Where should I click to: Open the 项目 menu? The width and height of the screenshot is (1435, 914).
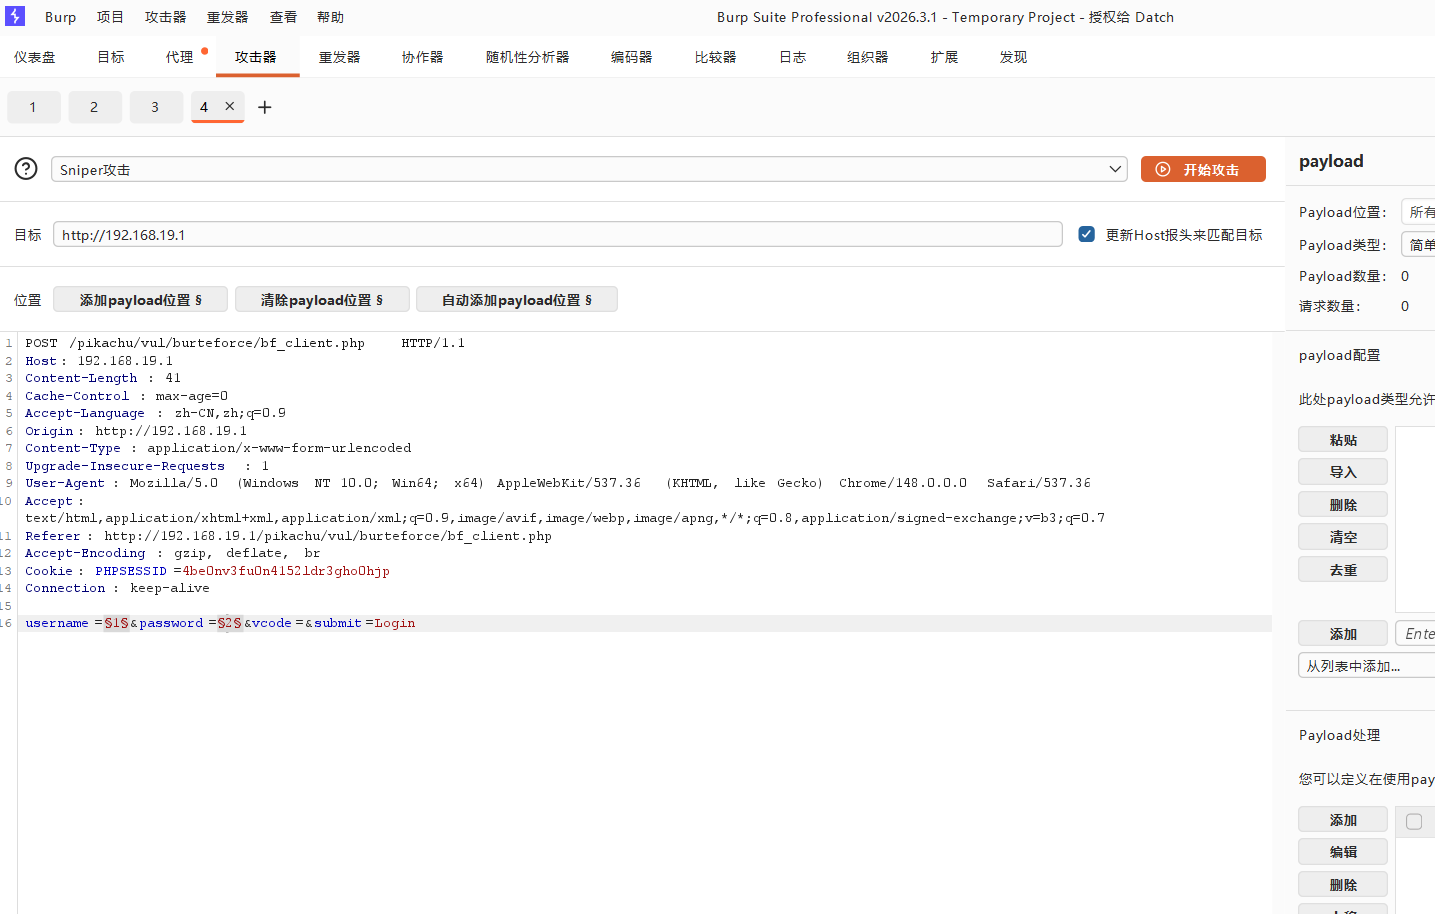(110, 17)
